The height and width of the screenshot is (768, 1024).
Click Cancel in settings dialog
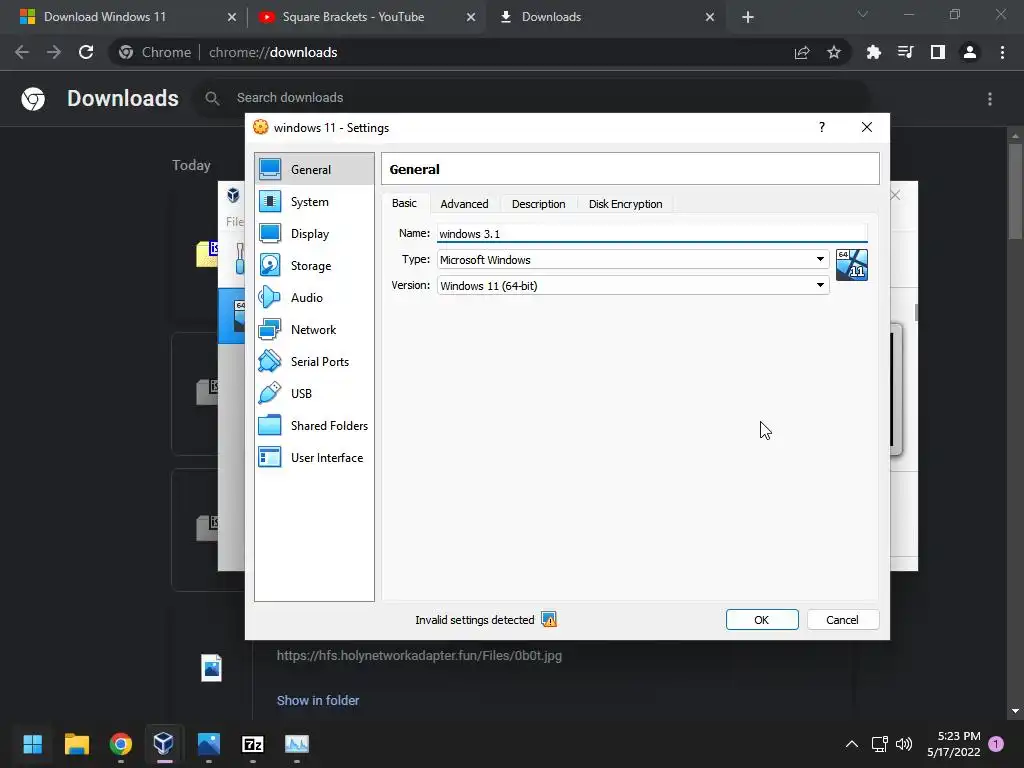(842, 620)
